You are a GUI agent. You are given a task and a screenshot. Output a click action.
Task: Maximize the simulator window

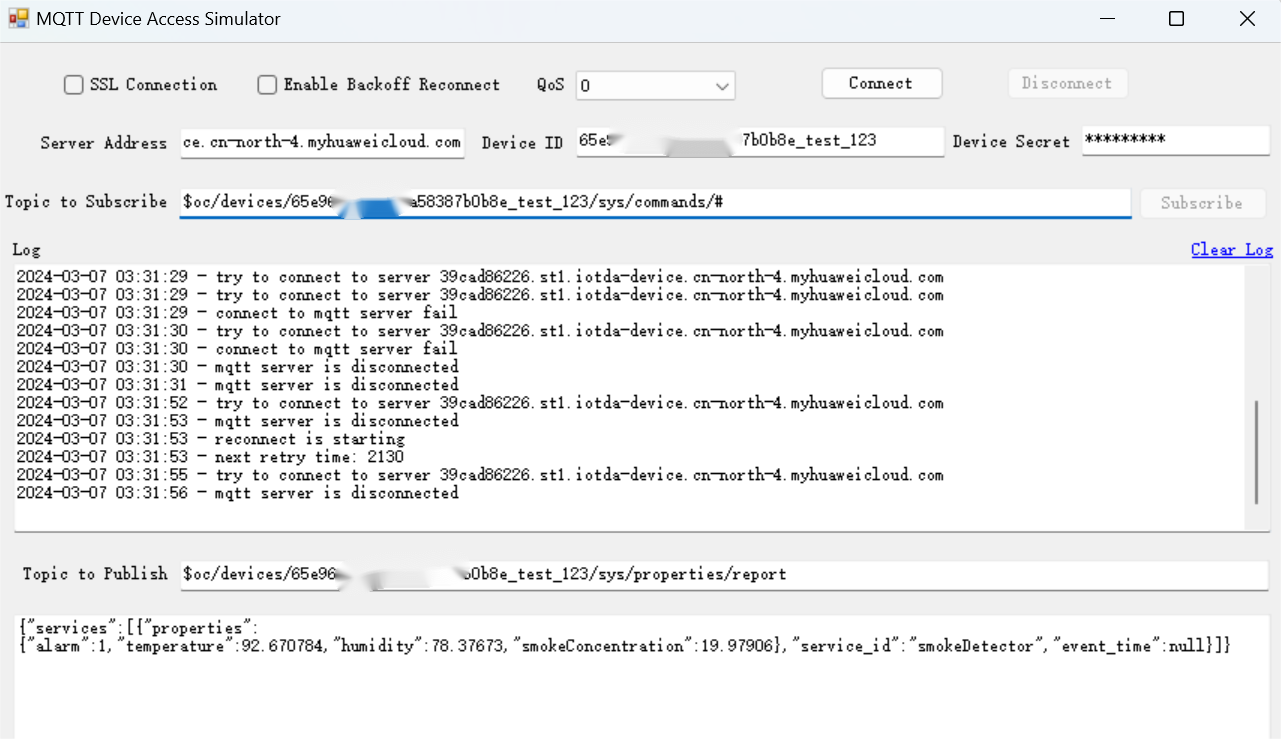point(1177,19)
